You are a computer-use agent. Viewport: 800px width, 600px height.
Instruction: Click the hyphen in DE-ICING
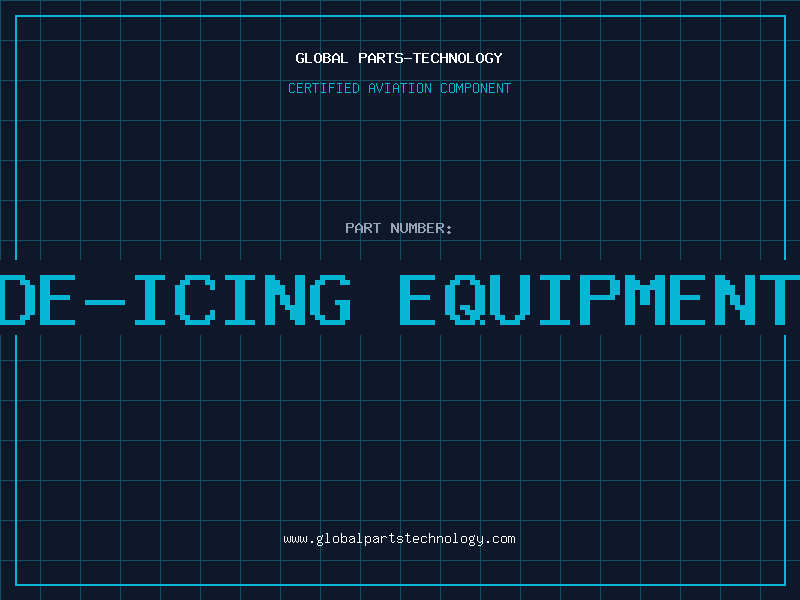pyautogui.click(x=105, y=303)
